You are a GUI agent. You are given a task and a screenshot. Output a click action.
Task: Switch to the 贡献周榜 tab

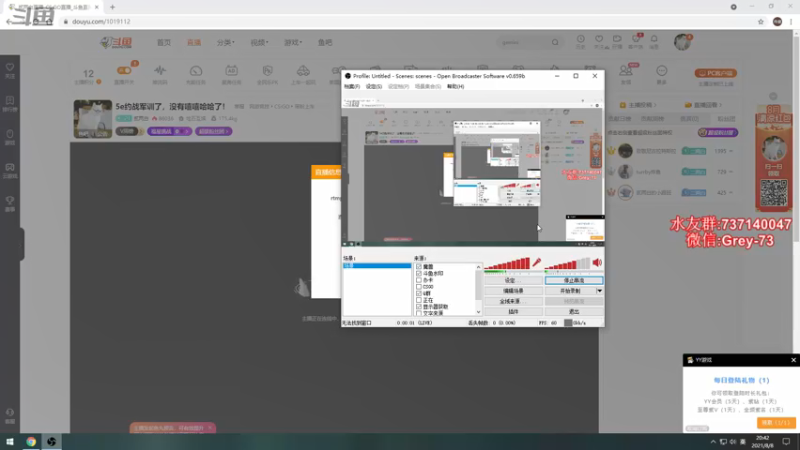click(653, 118)
